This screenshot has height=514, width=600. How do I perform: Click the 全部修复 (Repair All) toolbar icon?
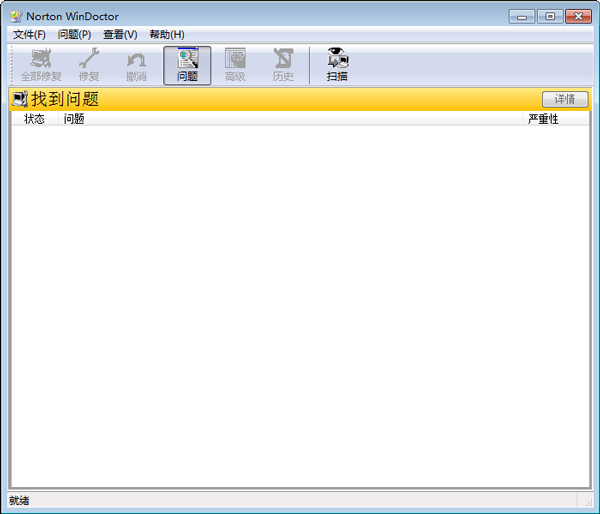coord(41,65)
